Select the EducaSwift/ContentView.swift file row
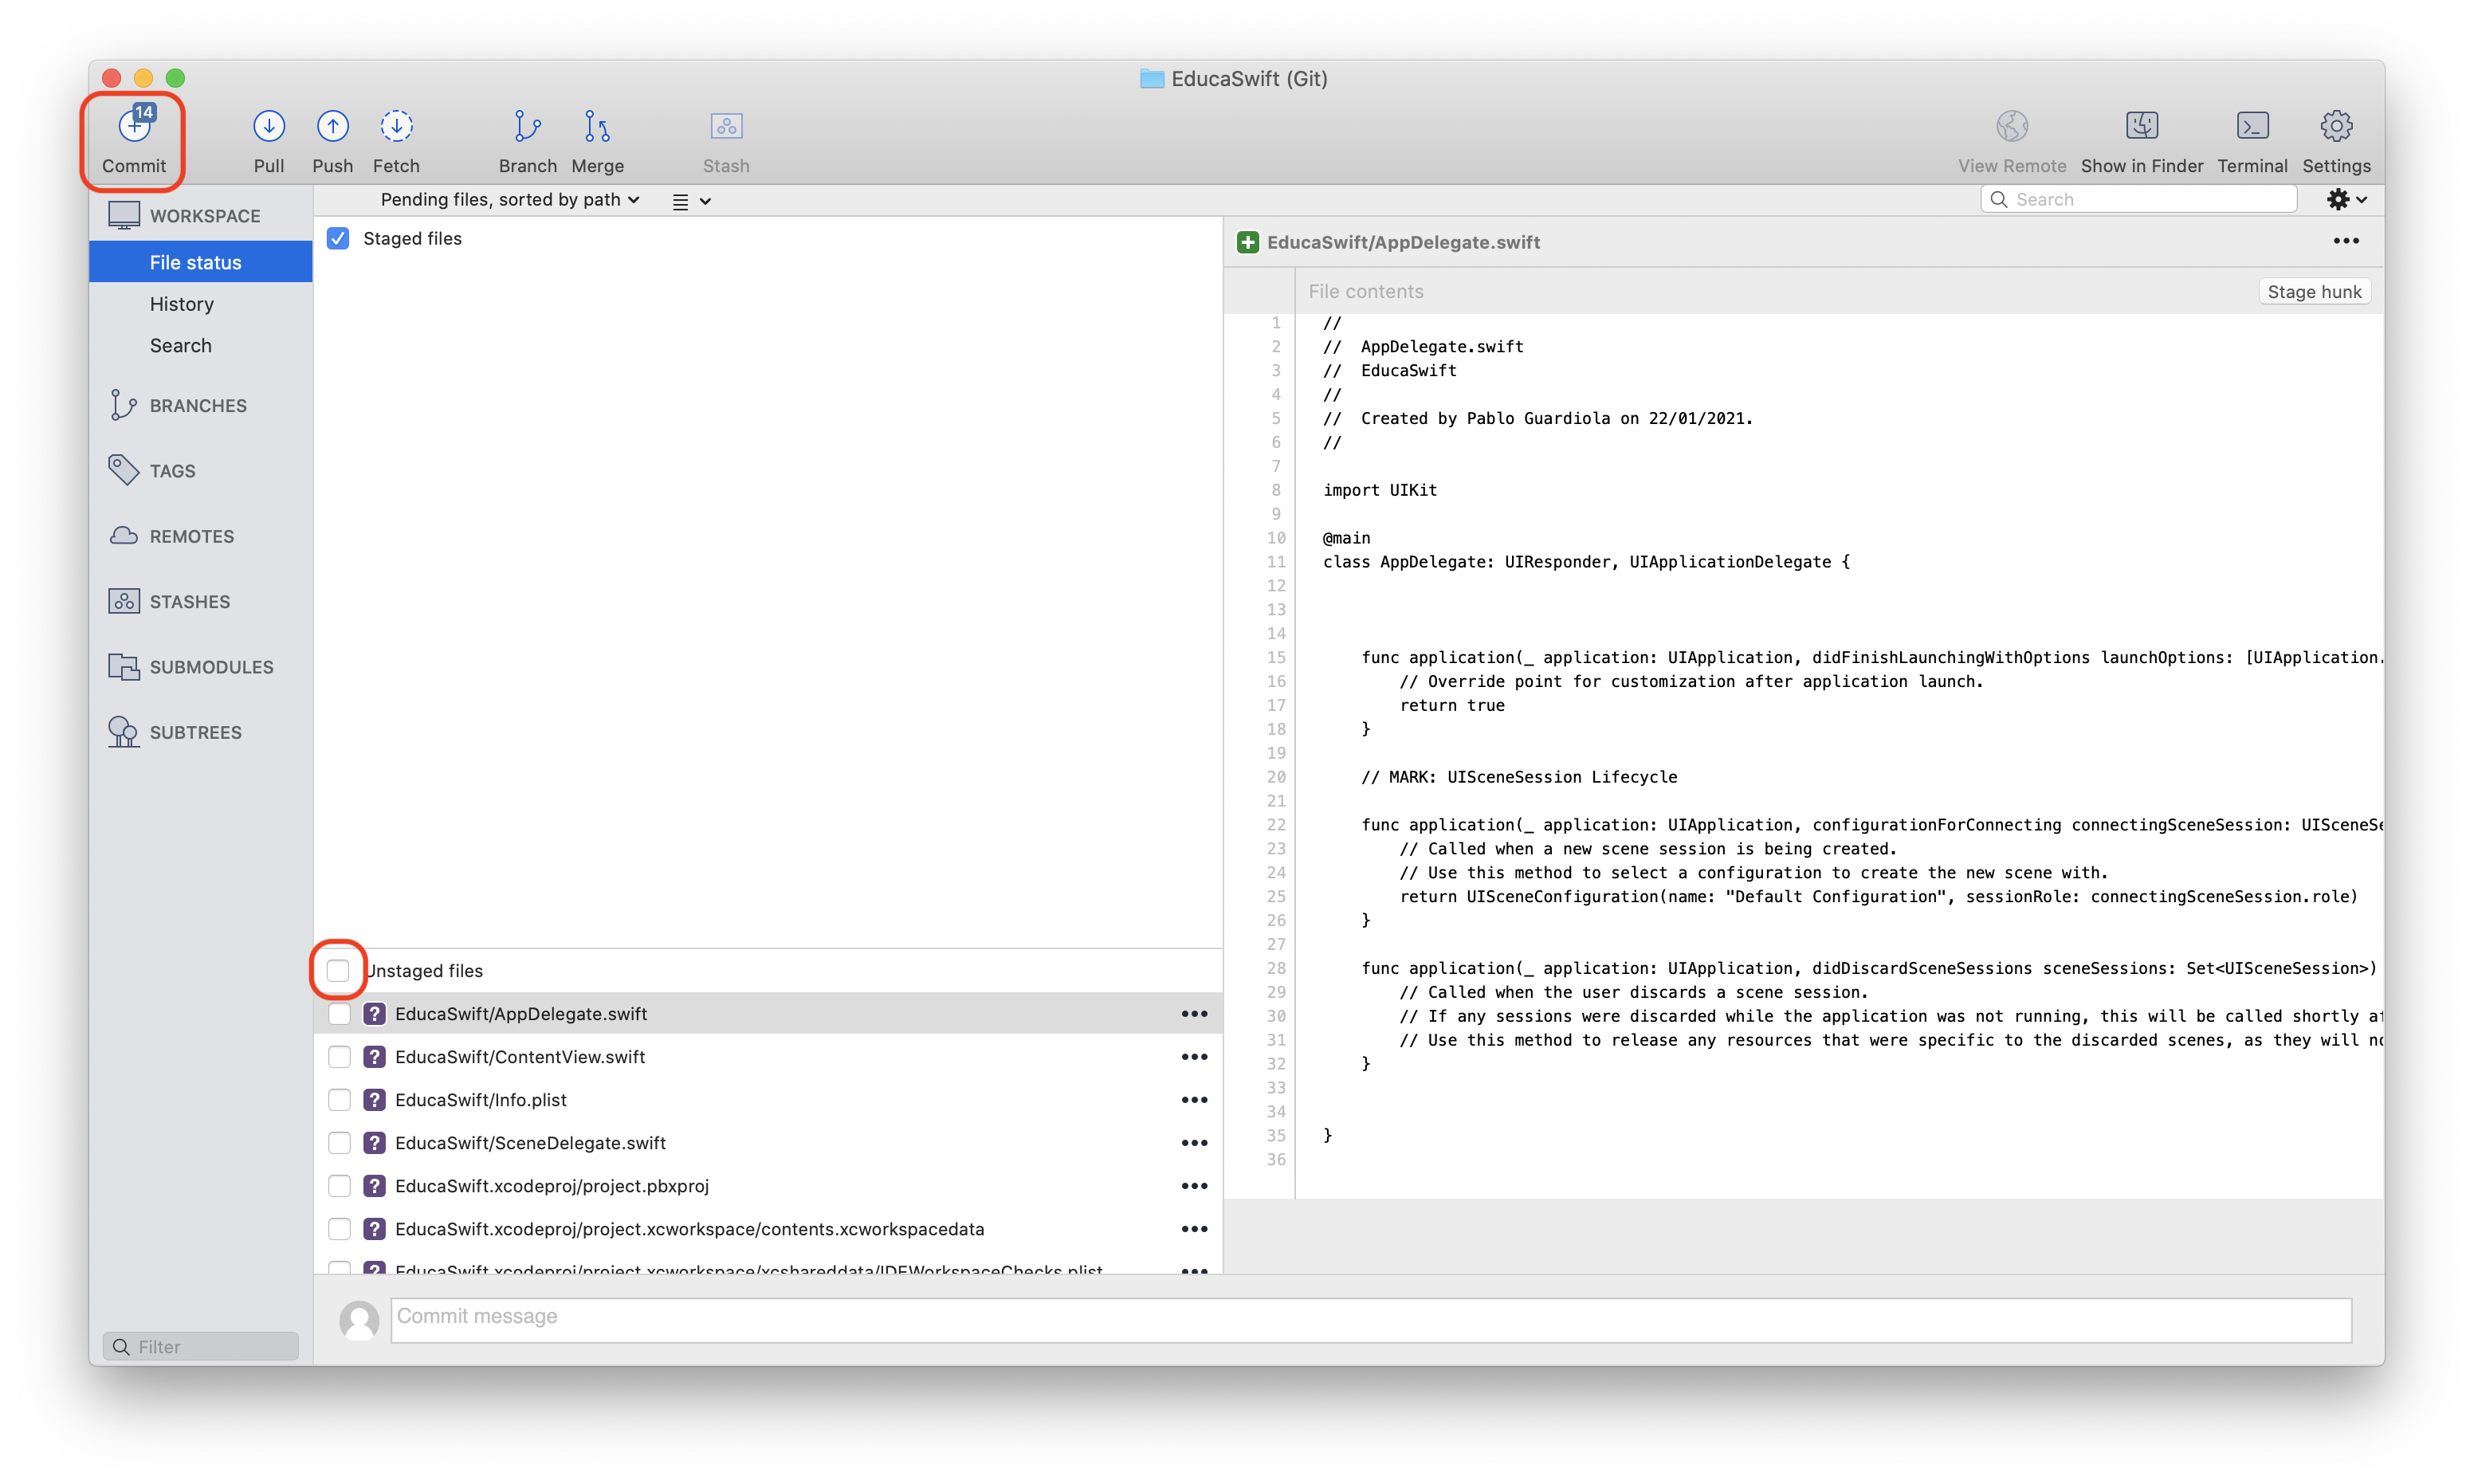This screenshot has width=2474, height=1484. click(768, 1056)
